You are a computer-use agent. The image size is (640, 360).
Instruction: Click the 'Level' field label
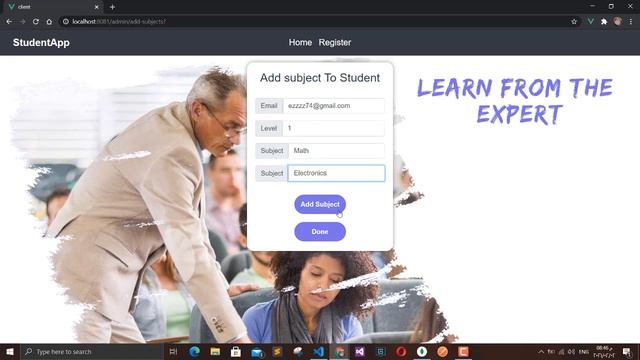269,128
